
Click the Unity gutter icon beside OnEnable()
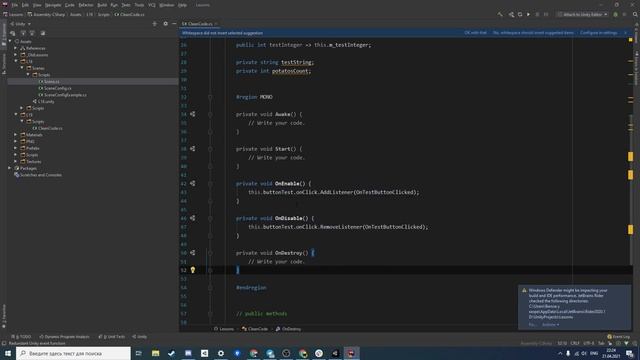(x=193, y=184)
